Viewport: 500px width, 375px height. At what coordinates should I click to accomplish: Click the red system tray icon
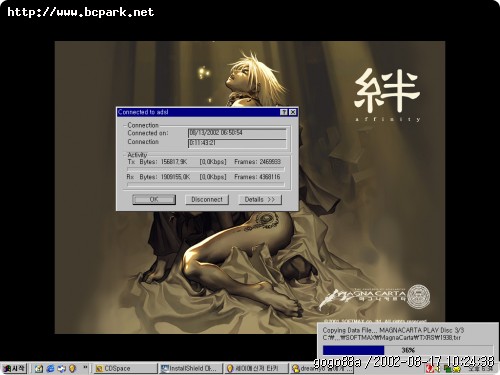429,369
